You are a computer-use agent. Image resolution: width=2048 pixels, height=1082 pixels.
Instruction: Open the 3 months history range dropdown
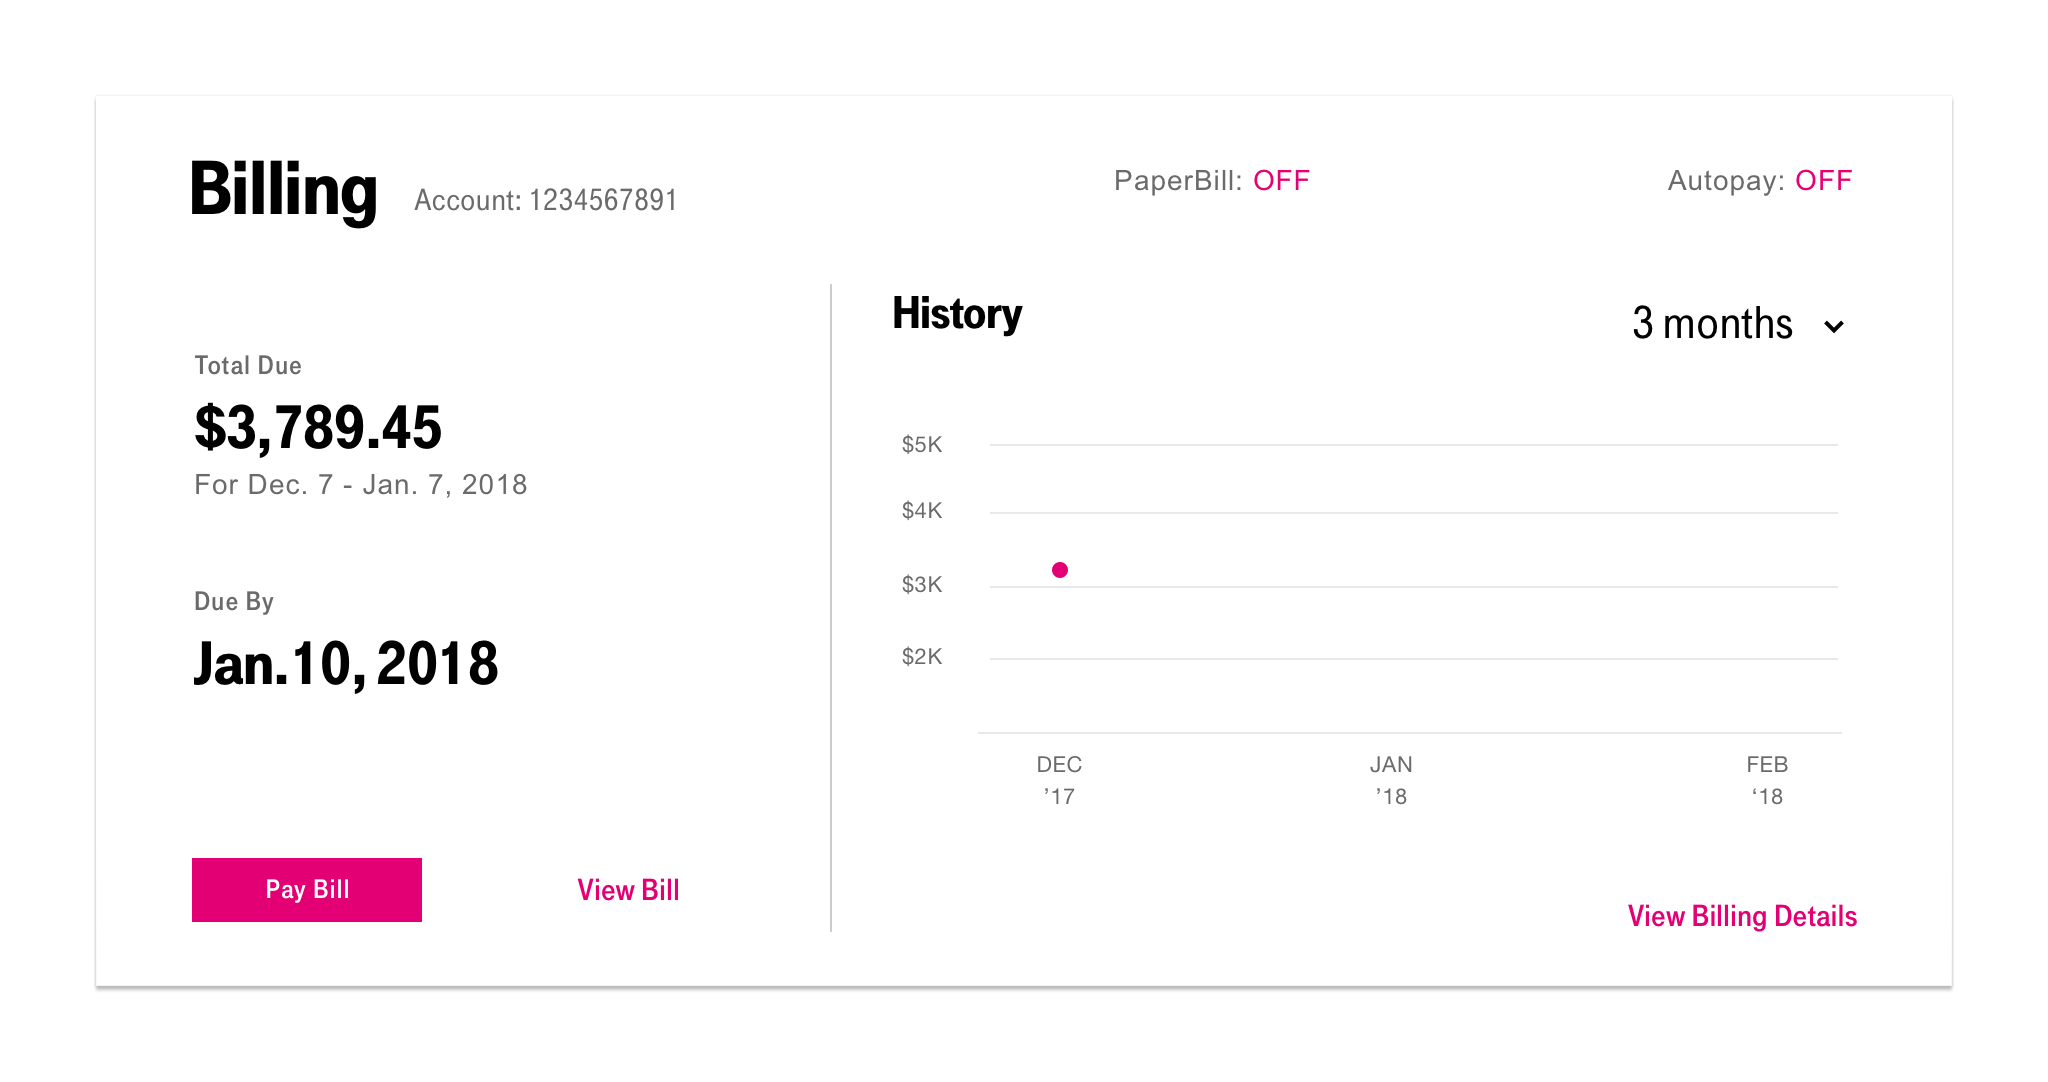(x=1738, y=324)
